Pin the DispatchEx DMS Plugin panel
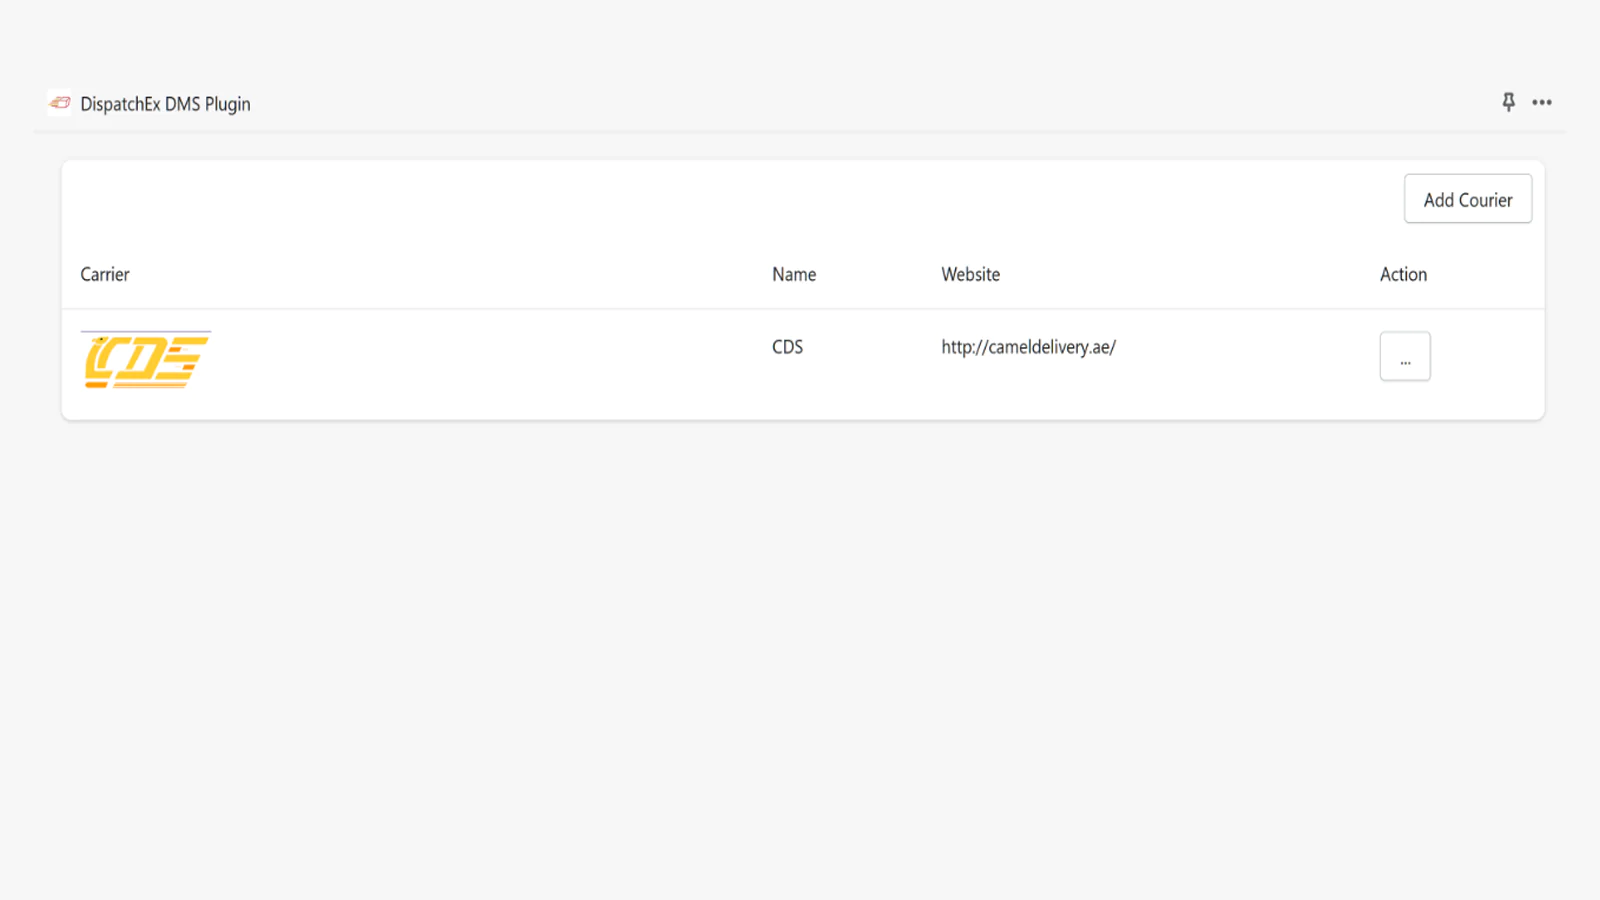Image resolution: width=1600 pixels, height=900 pixels. tap(1508, 102)
